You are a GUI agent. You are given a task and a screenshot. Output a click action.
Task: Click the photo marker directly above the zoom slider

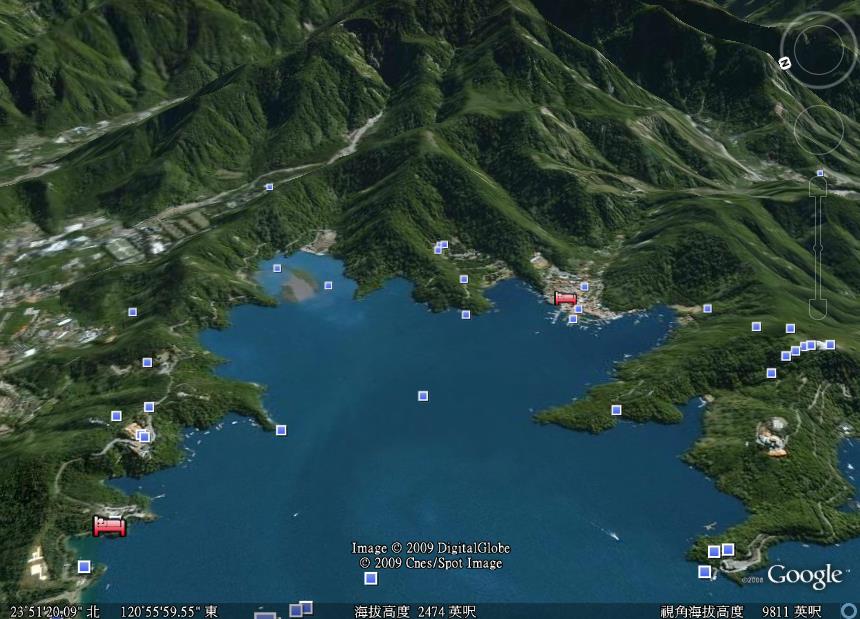(820, 173)
